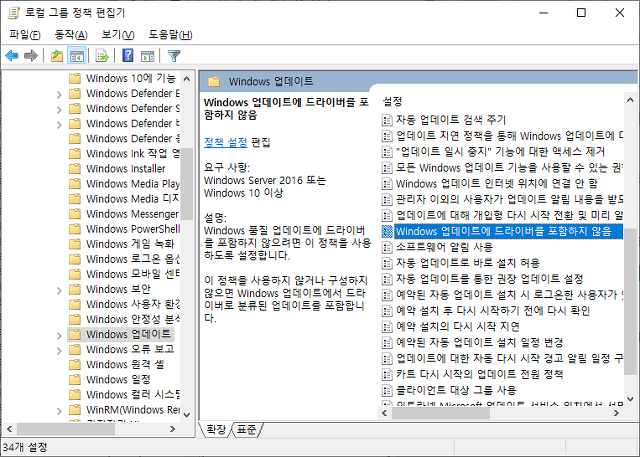Image resolution: width=640 pixels, height=457 pixels.
Task: Click tree pane scroll down arrow
Action: pyautogui.click(x=187, y=415)
